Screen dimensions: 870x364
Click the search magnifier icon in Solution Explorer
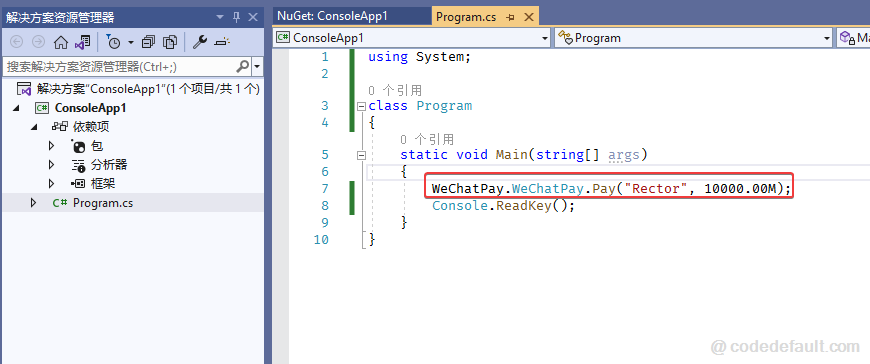(243, 67)
